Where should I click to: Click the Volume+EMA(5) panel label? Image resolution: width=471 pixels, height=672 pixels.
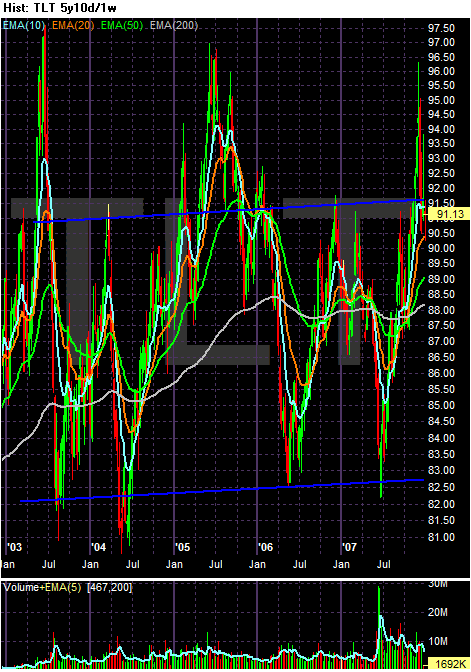[x=42, y=587]
